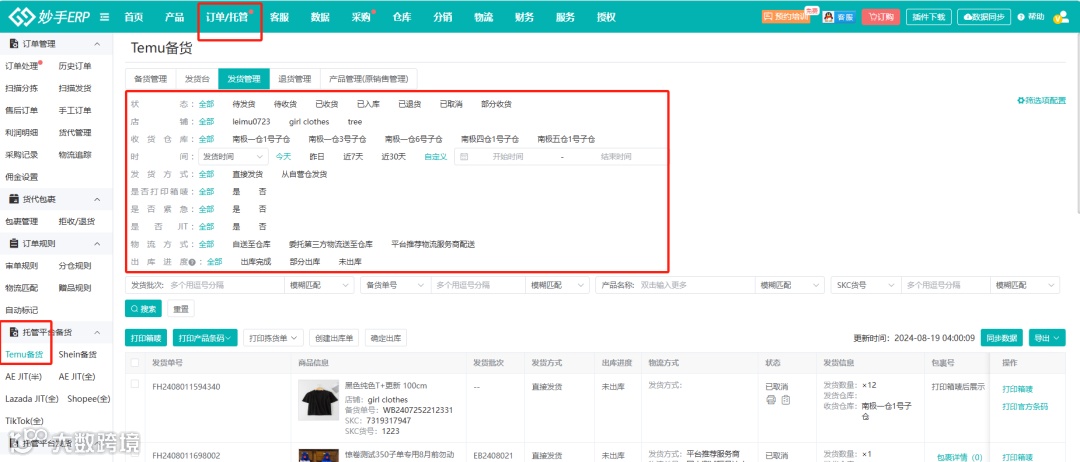Open the 财务 top menu
The image size is (1080, 462).
pyautogui.click(x=524, y=18)
